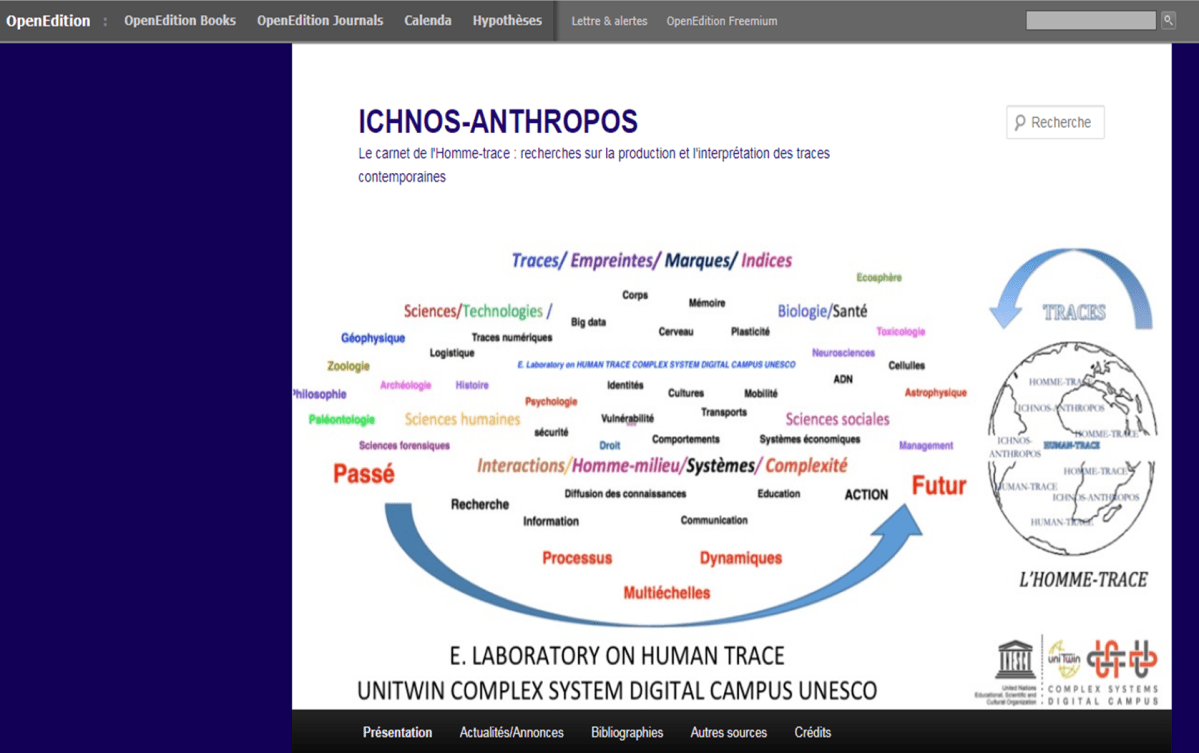Click the ICHNOS-ANTHROPOS site title

click(498, 122)
